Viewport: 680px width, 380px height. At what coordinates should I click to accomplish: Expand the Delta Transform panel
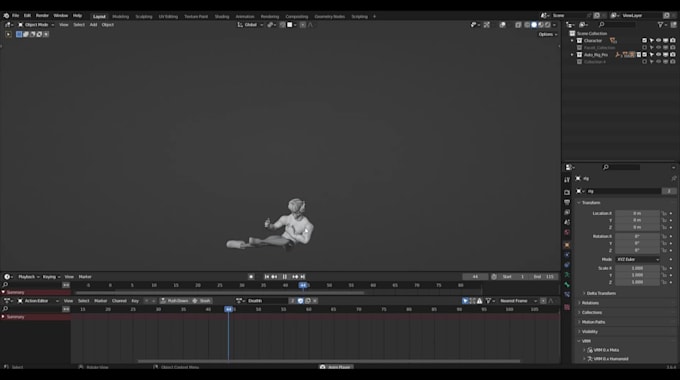click(601, 293)
